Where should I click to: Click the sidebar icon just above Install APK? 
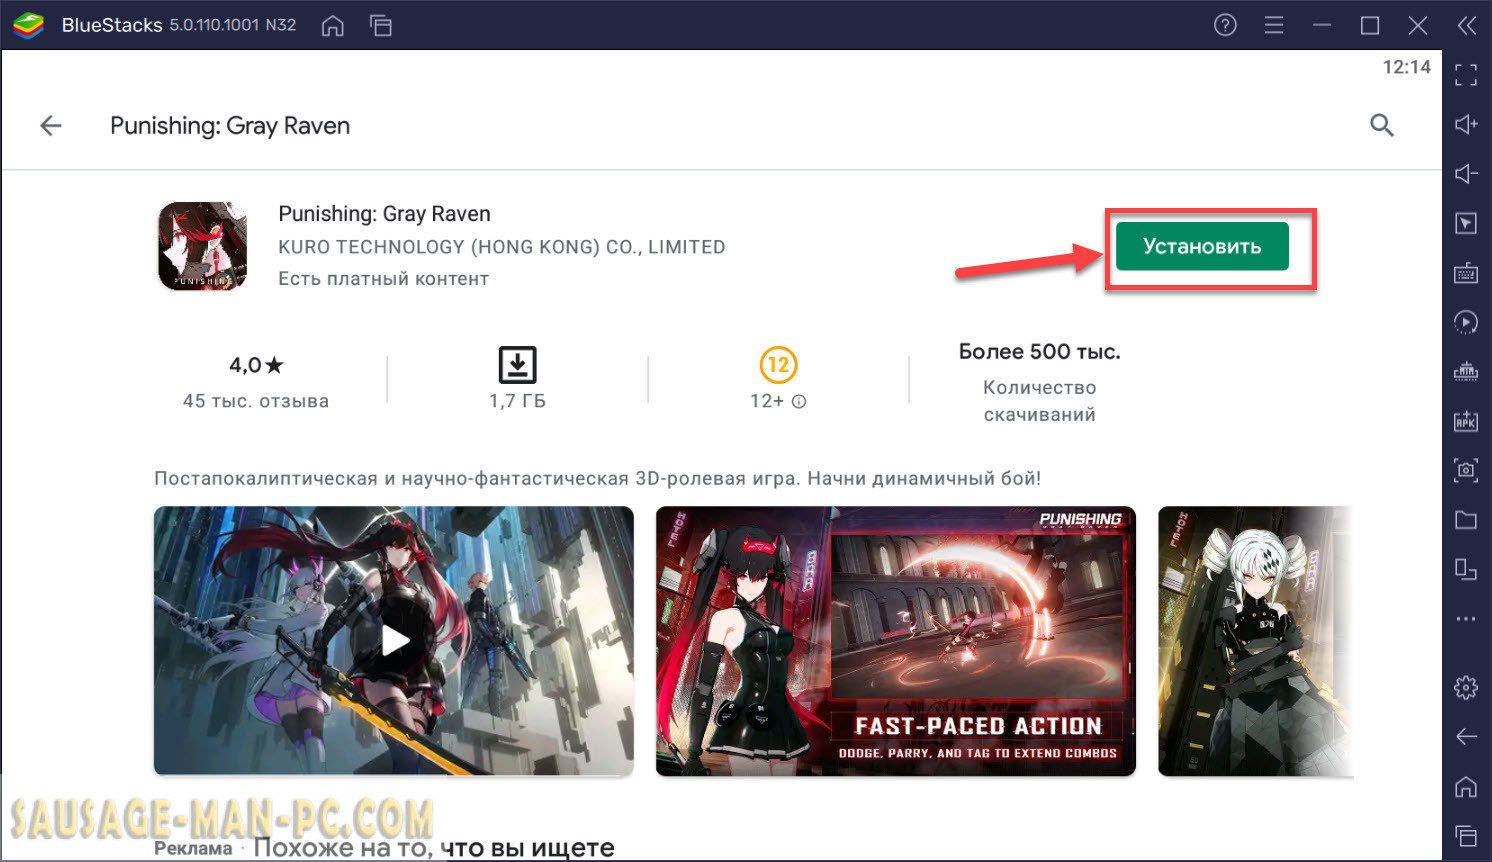pos(1466,372)
